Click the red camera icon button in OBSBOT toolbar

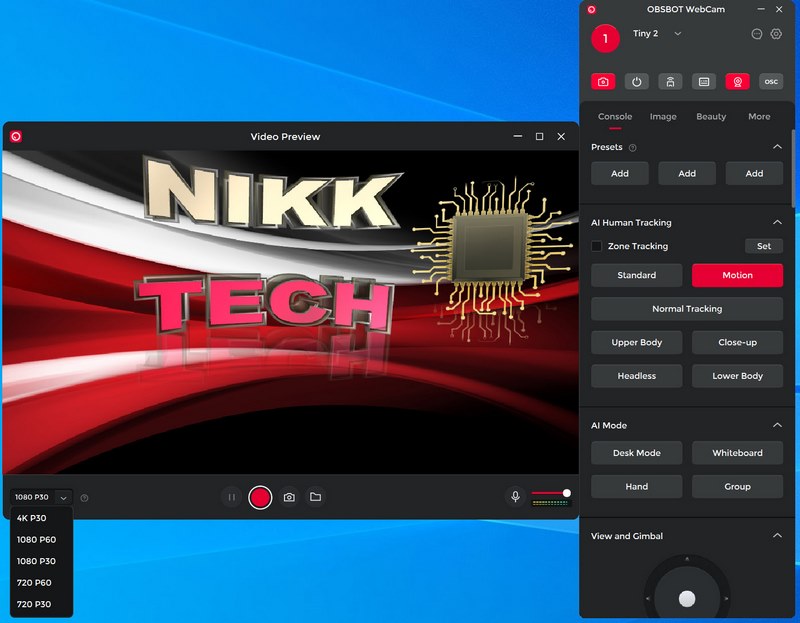coord(603,82)
